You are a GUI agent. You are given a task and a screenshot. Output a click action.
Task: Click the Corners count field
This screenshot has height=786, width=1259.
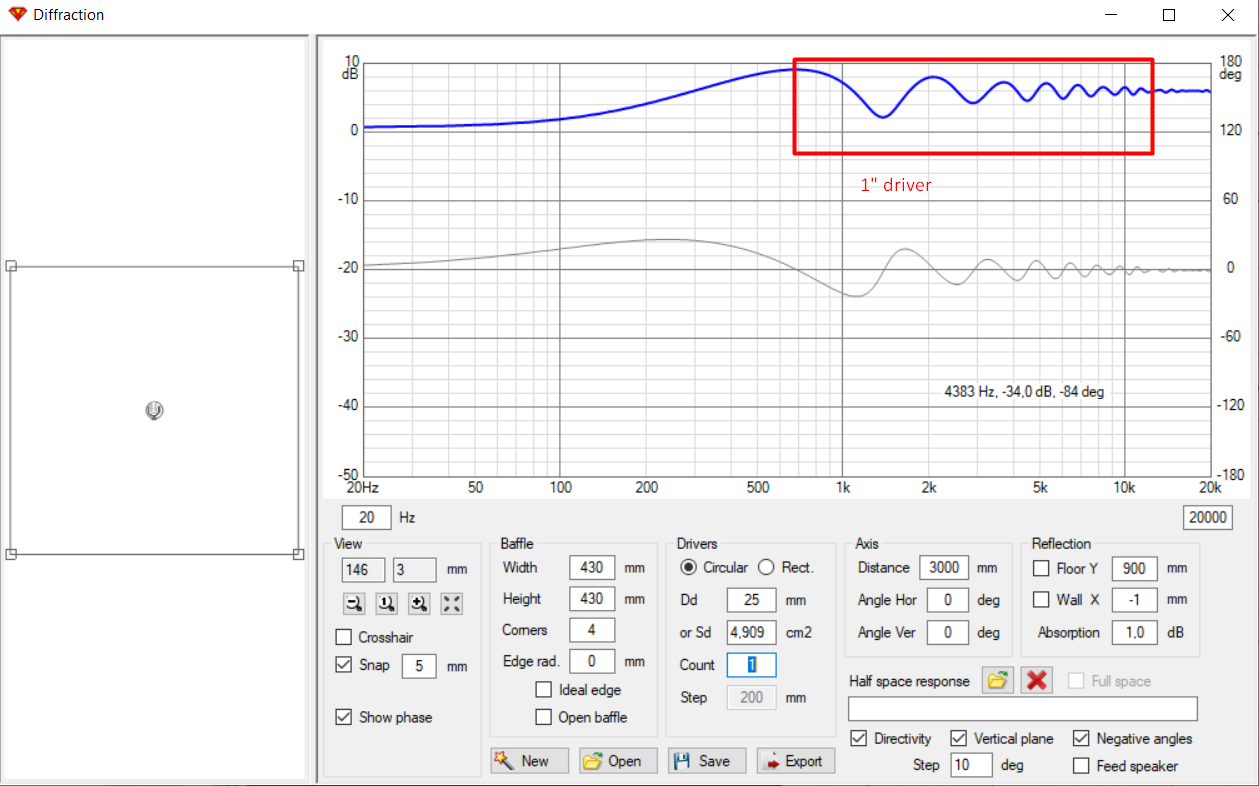(592, 630)
